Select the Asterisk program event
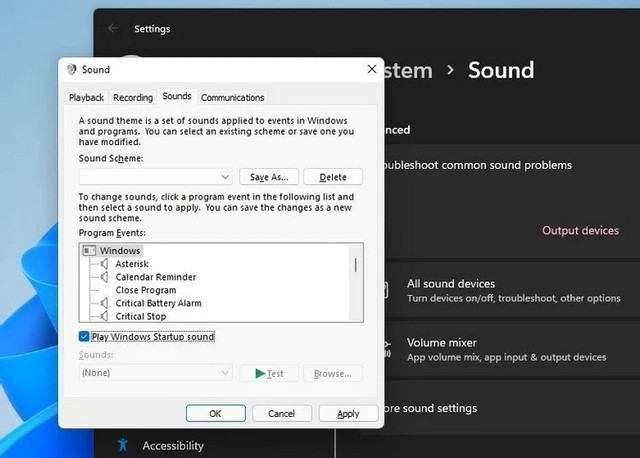 [x=132, y=264]
